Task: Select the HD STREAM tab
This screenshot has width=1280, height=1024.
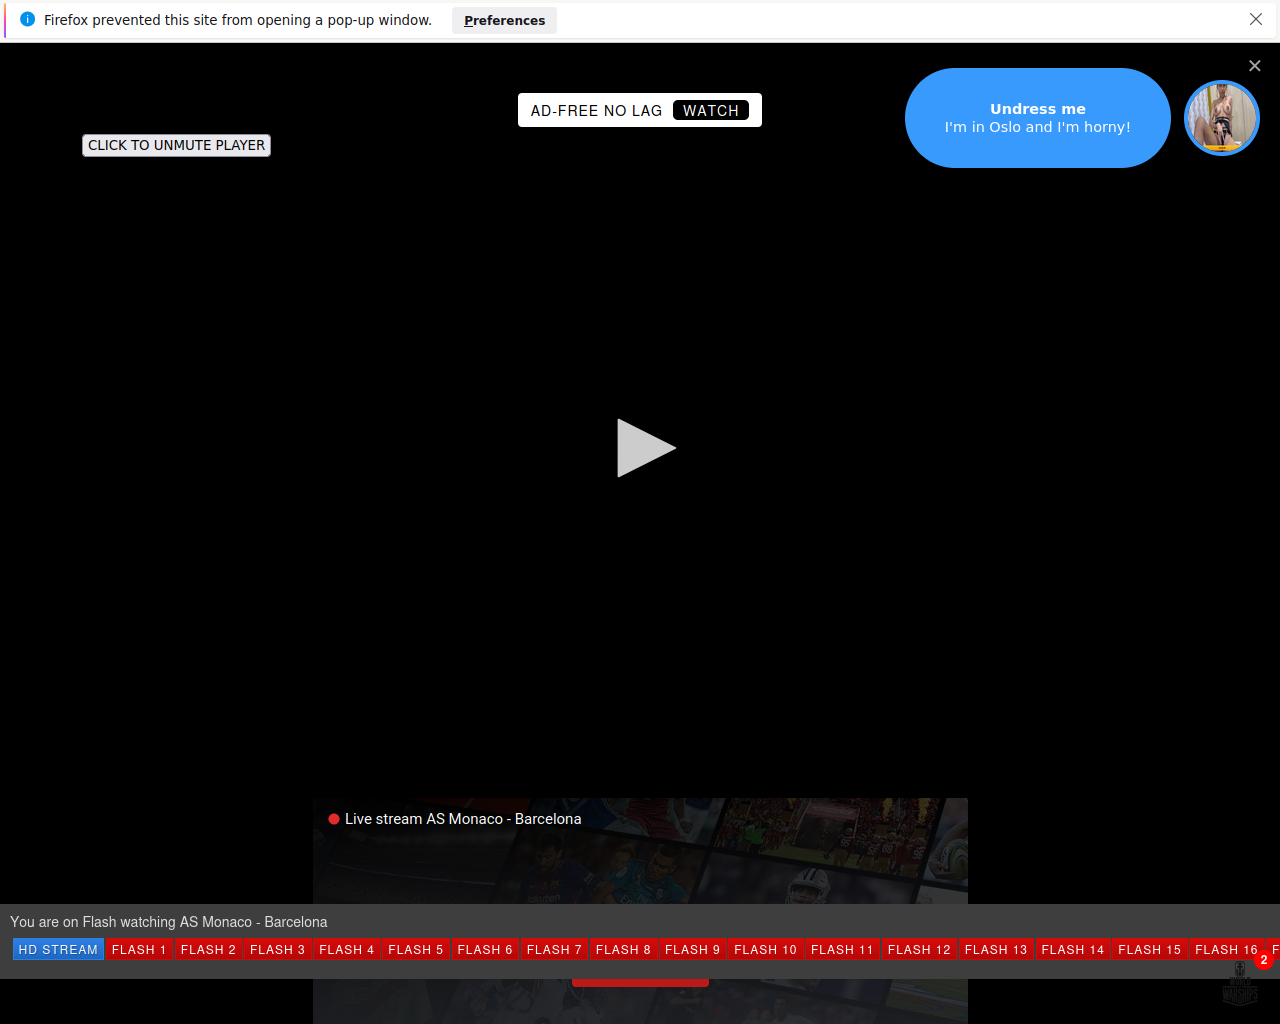Action: pos(58,949)
